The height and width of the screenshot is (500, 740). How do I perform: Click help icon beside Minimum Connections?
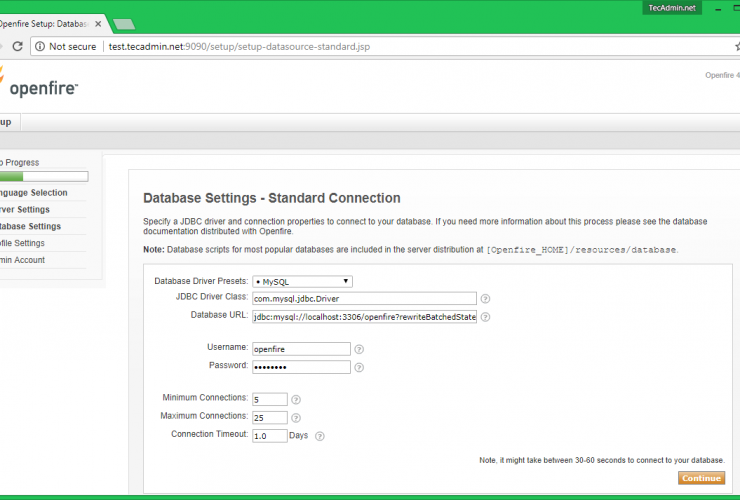[x=296, y=400]
